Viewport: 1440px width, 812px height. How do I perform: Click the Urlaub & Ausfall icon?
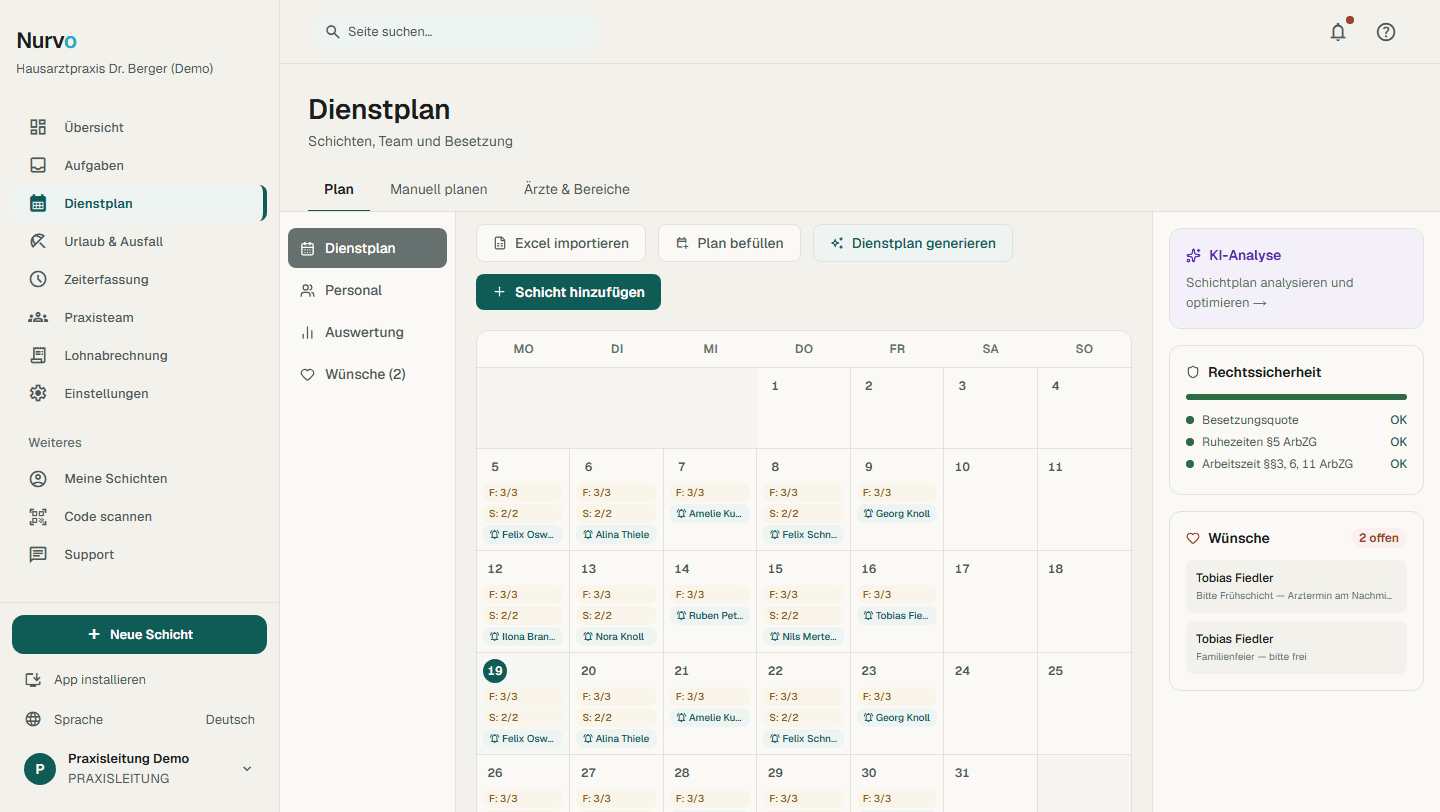click(x=38, y=241)
